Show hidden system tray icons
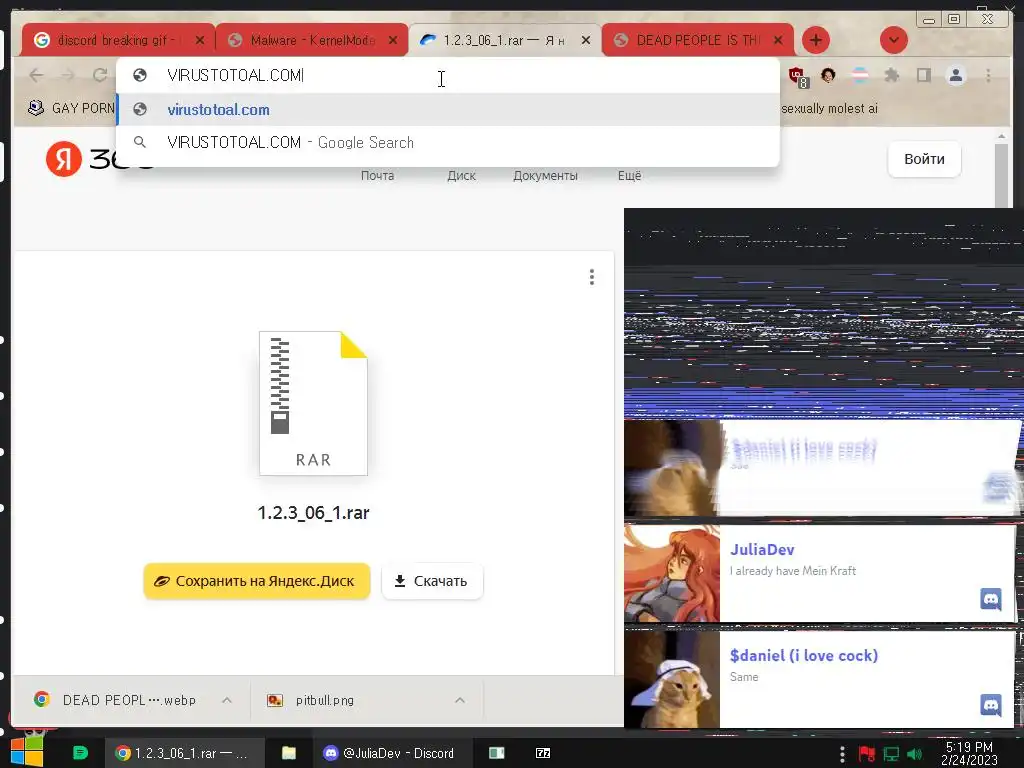This screenshot has height=768, width=1024. 842,754
